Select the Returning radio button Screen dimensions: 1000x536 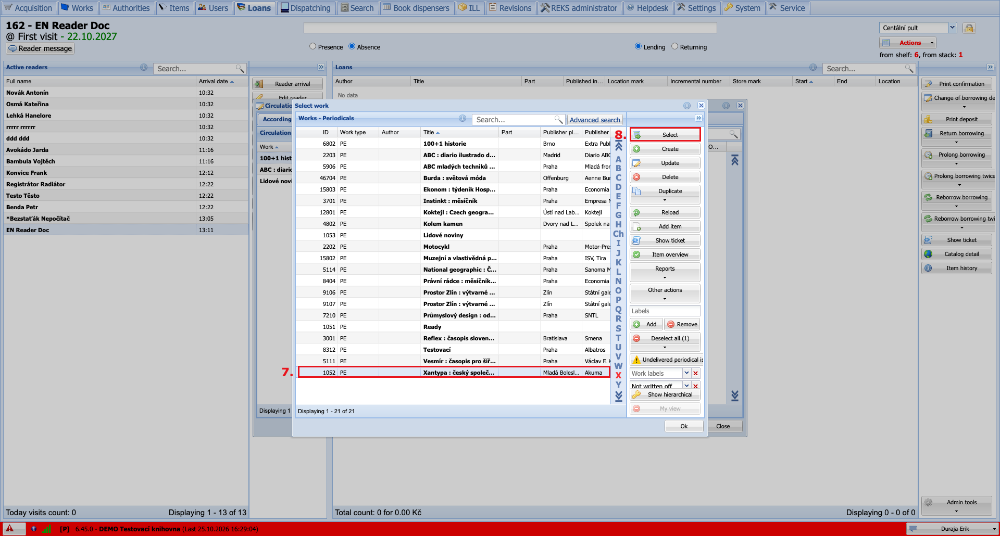pos(675,47)
